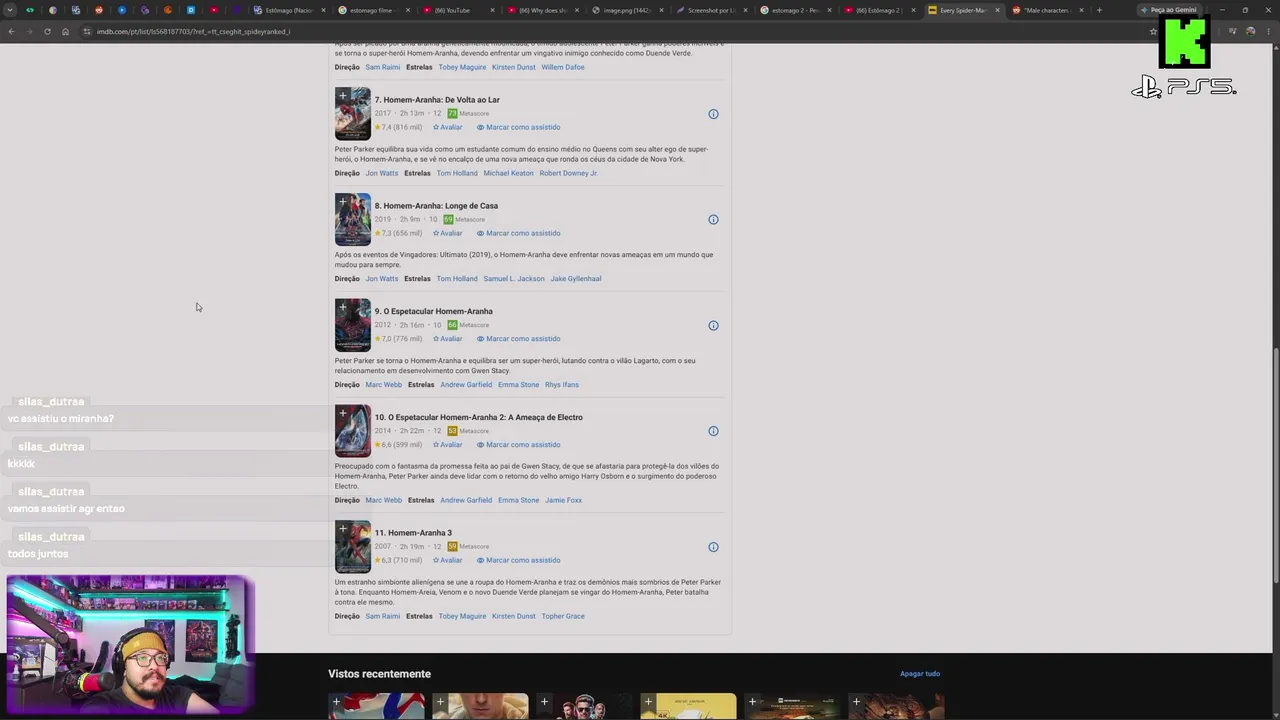Open title link Homem-Aranha: De Volta ao Lar
Screen dimensions: 1280x720
[437, 100]
